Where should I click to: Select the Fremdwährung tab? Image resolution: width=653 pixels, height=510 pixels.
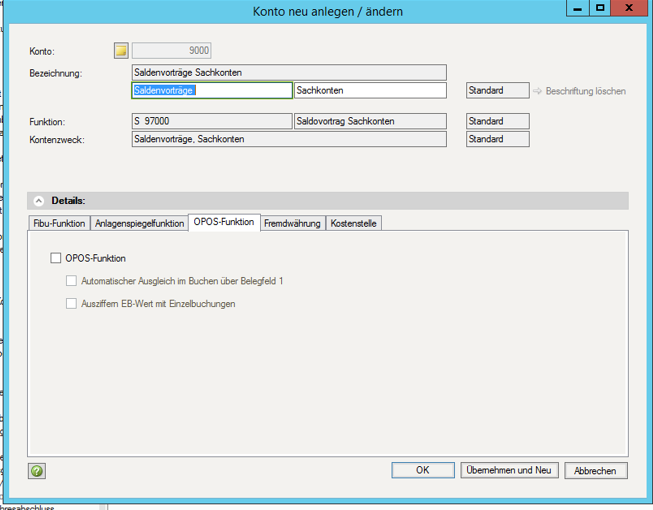(x=293, y=224)
